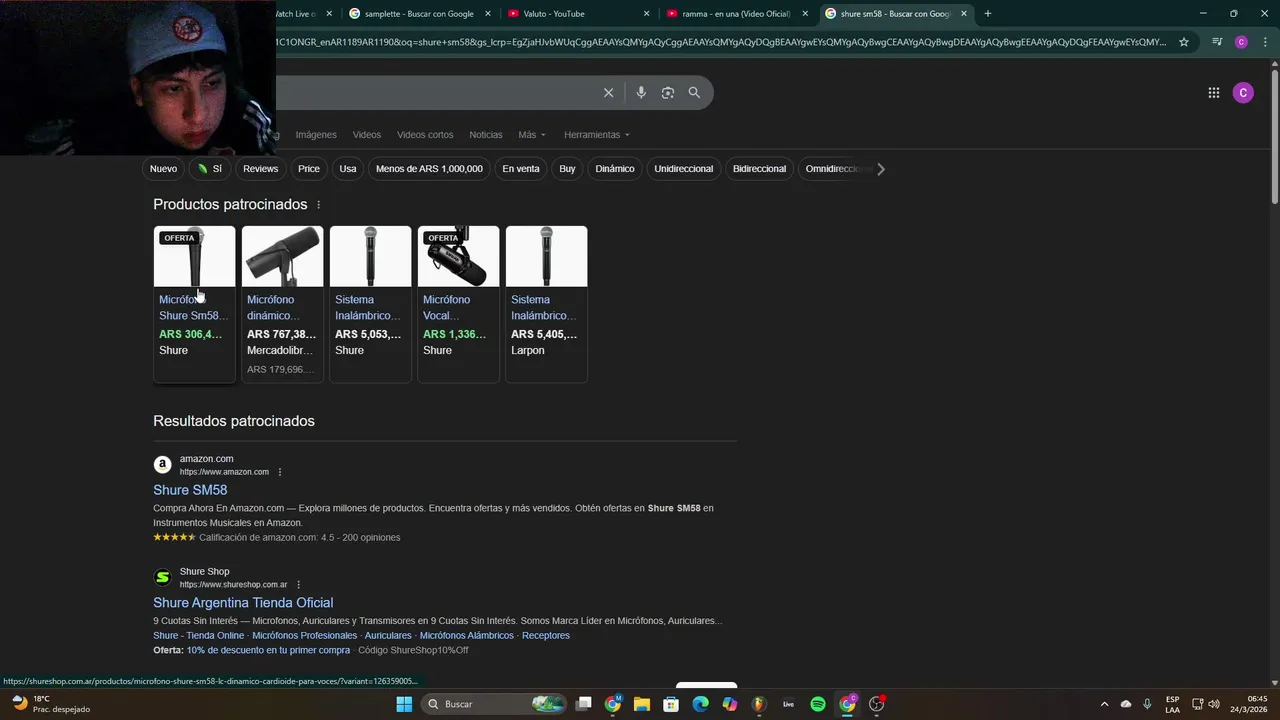
Task: Open Sistema Inalámbrico Larpon product image
Action: point(546,256)
